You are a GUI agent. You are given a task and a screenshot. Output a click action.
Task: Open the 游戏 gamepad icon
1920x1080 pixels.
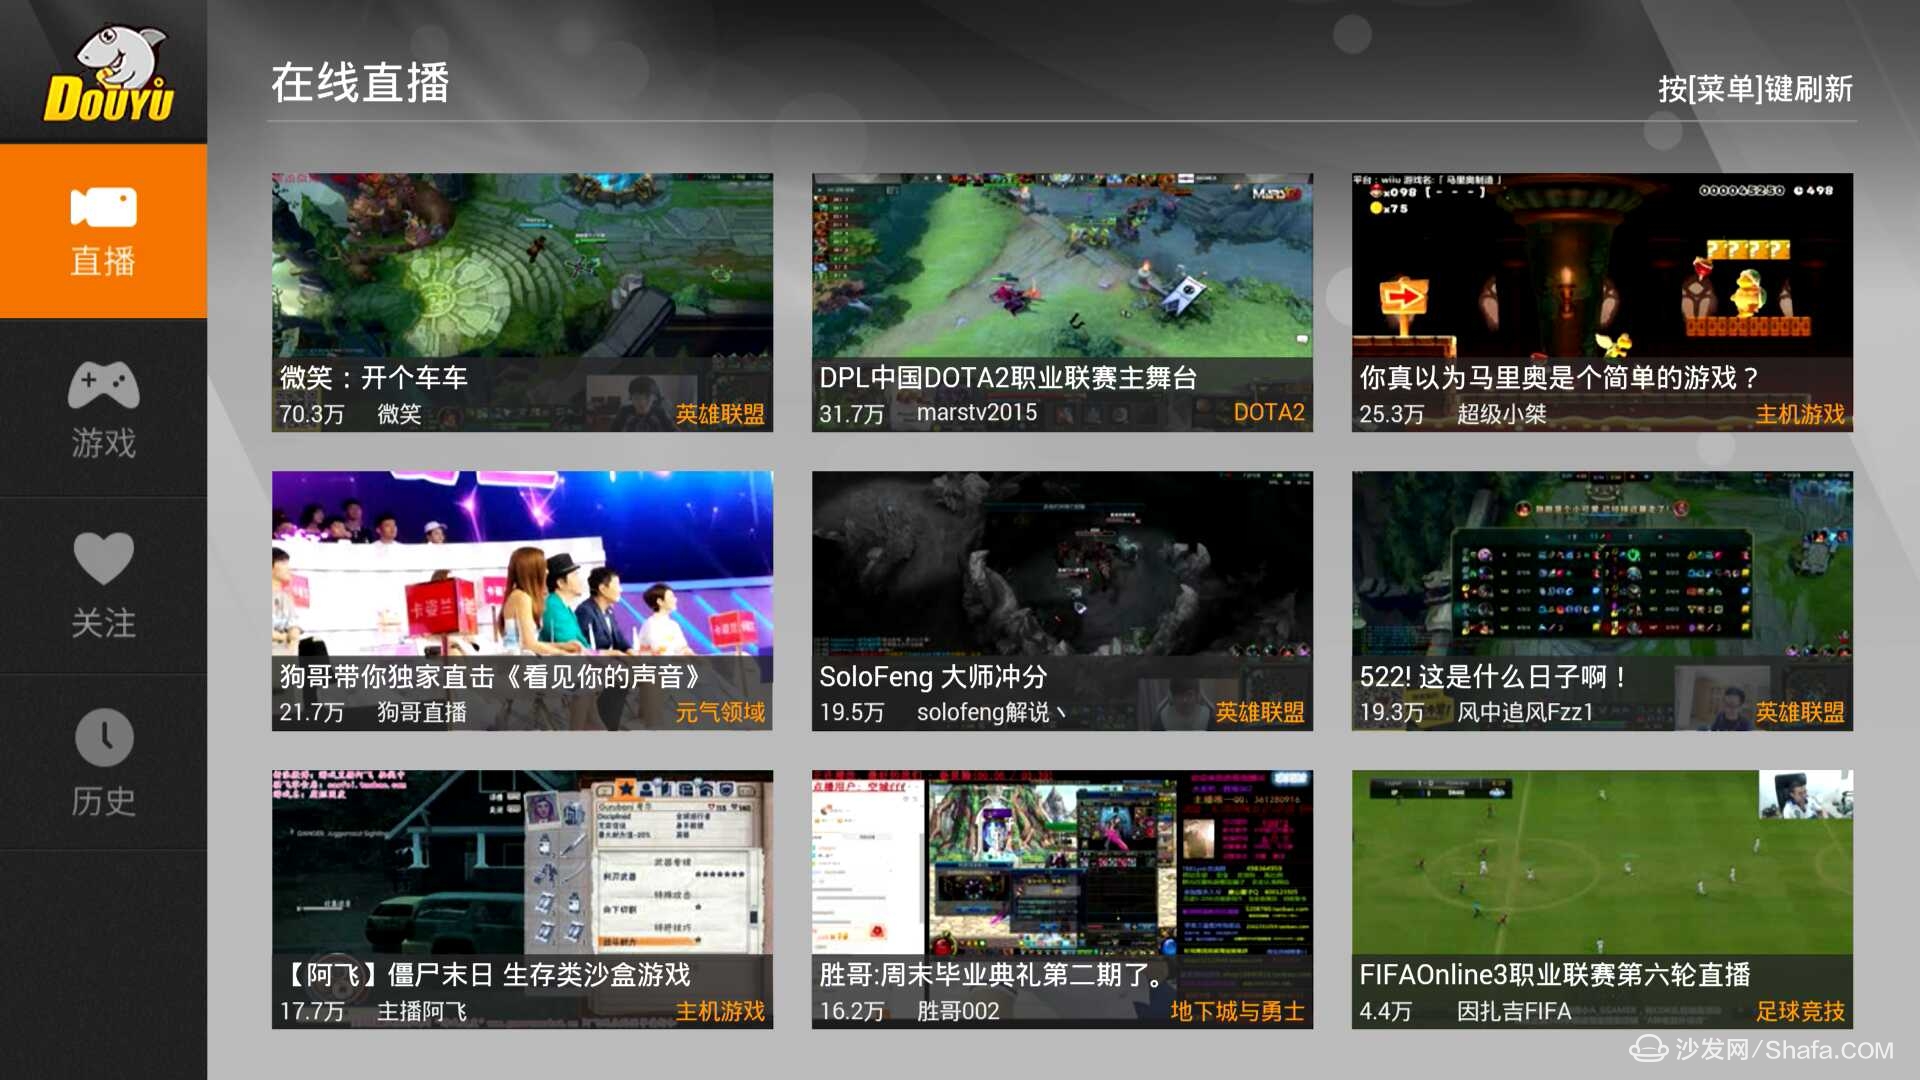tap(103, 385)
